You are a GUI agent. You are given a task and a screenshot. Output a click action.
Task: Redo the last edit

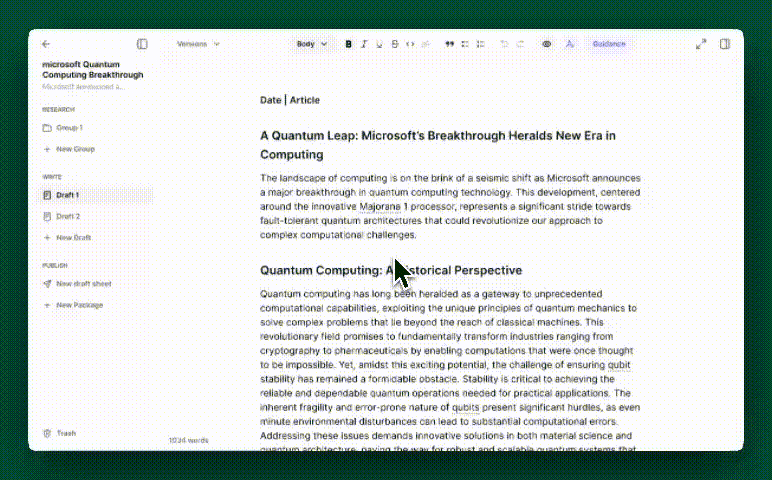pyautogui.click(x=520, y=44)
